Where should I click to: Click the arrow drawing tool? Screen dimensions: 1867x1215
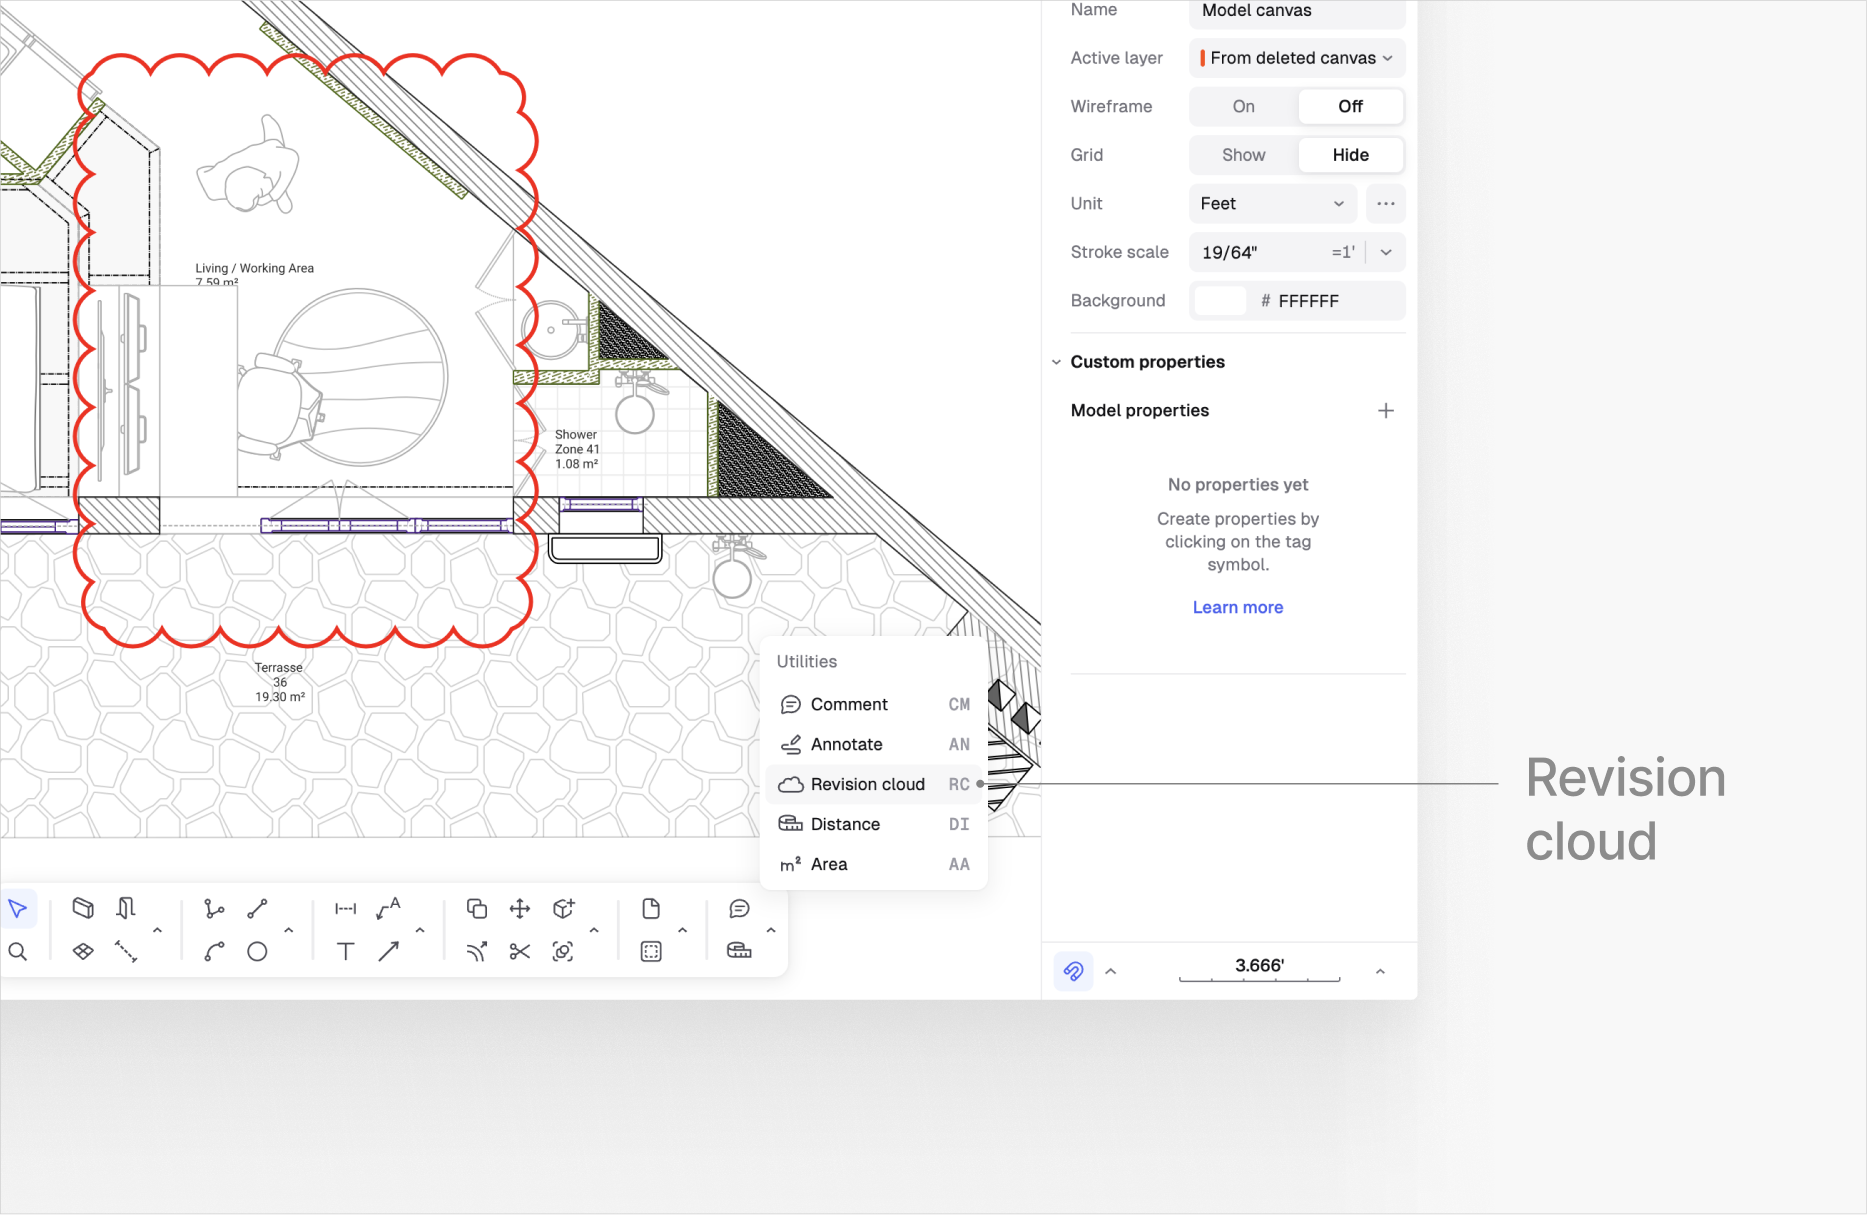click(x=389, y=951)
